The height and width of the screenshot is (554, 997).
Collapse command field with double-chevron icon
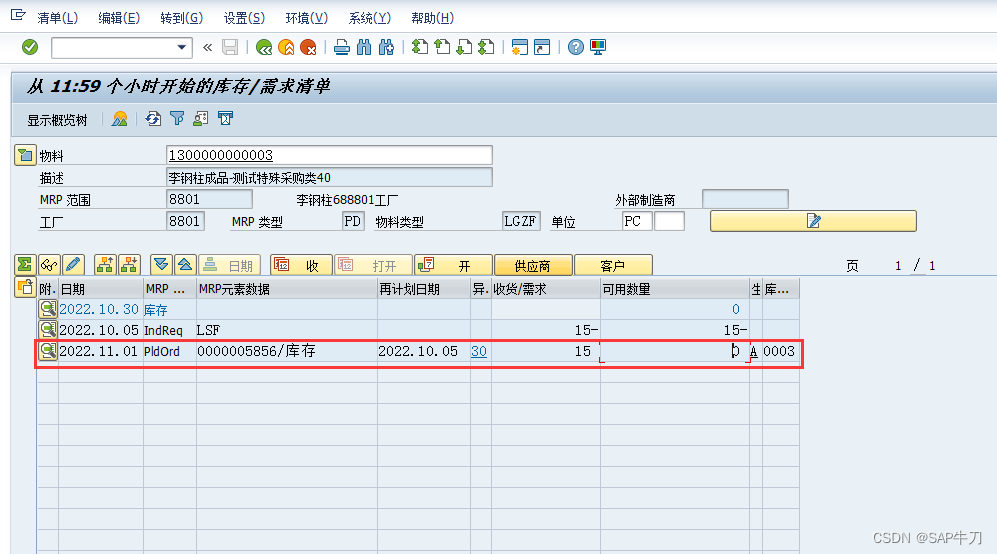[207, 47]
